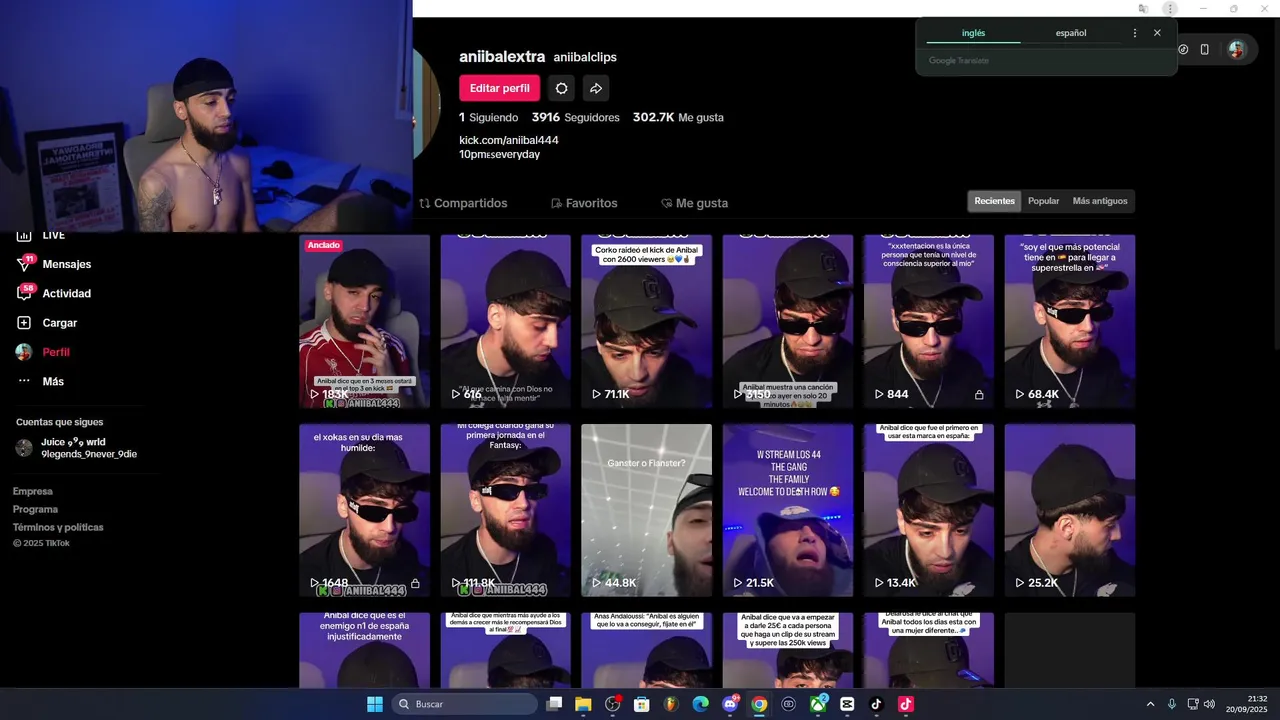Open Discord from taskbar
Viewport: 1280px width, 720px height.
point(730,704)
